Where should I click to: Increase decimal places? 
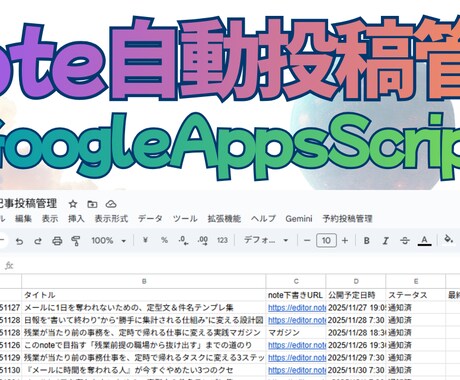203,240
